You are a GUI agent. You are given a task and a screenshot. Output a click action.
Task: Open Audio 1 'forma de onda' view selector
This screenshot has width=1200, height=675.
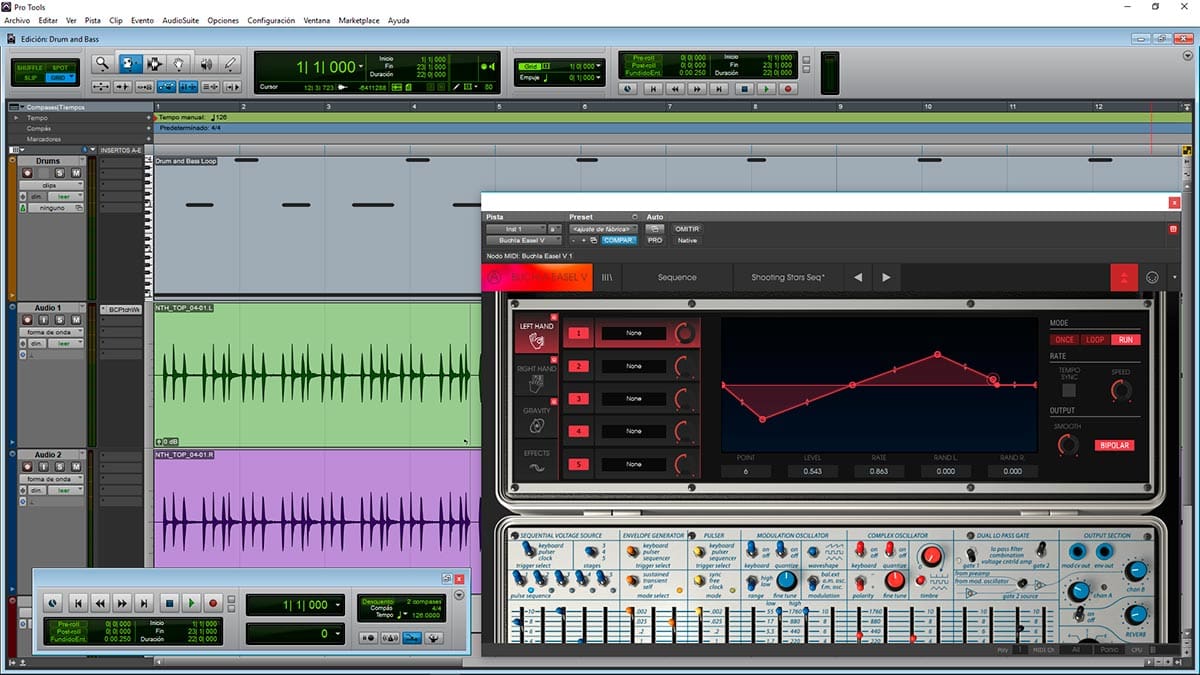[x=54, y=332]
